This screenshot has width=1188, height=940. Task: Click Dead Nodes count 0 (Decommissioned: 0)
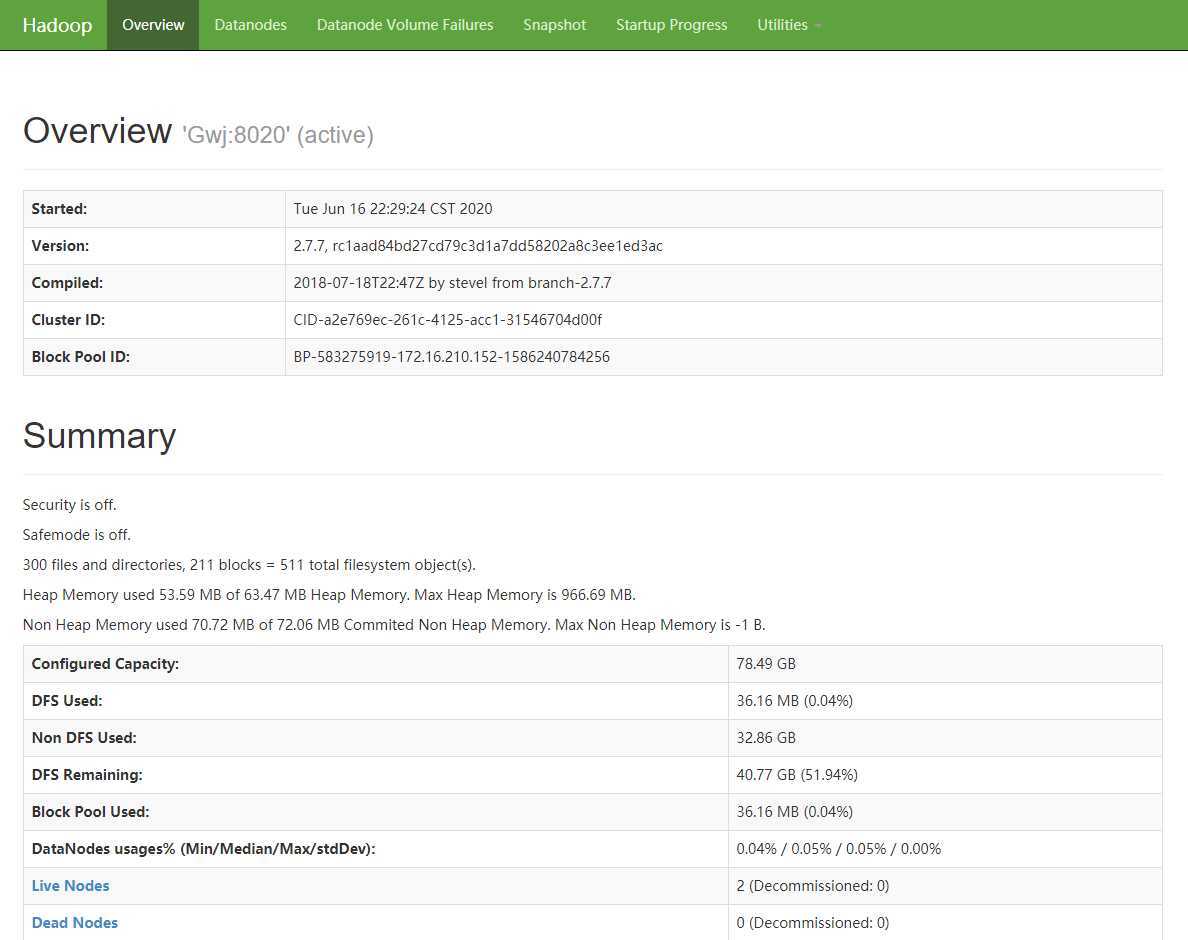pyautogui.click(x=813, y=923)
